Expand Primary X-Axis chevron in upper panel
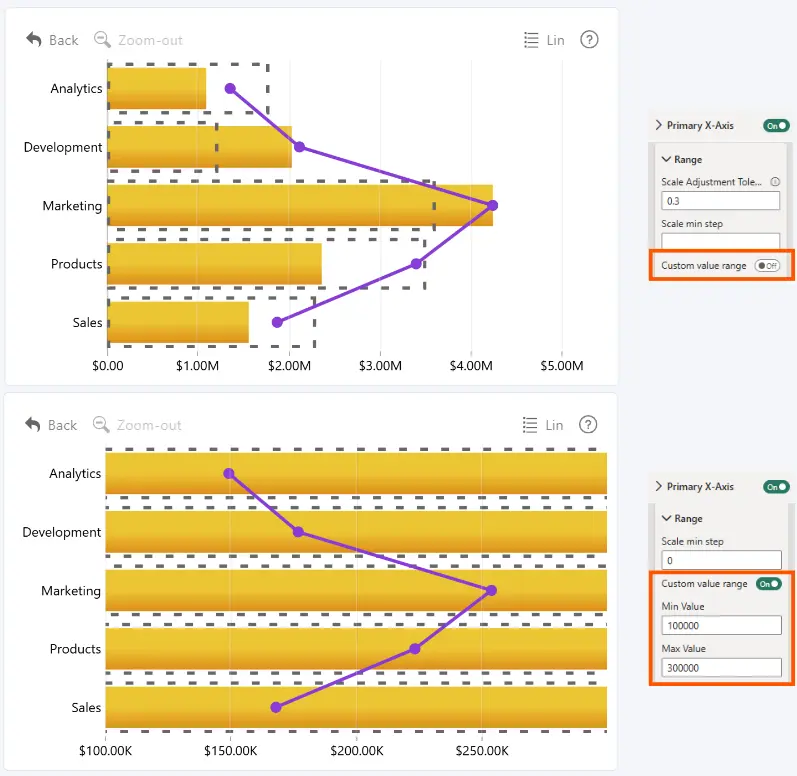The image size is (797, 776). click(659, 125)
